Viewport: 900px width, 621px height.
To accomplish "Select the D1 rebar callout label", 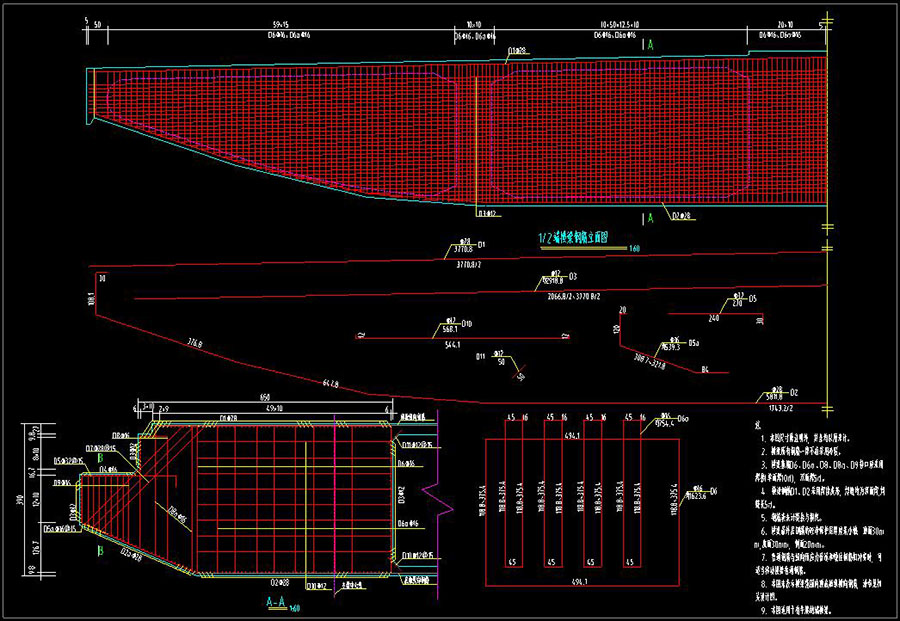I will (x=480, y=244).
